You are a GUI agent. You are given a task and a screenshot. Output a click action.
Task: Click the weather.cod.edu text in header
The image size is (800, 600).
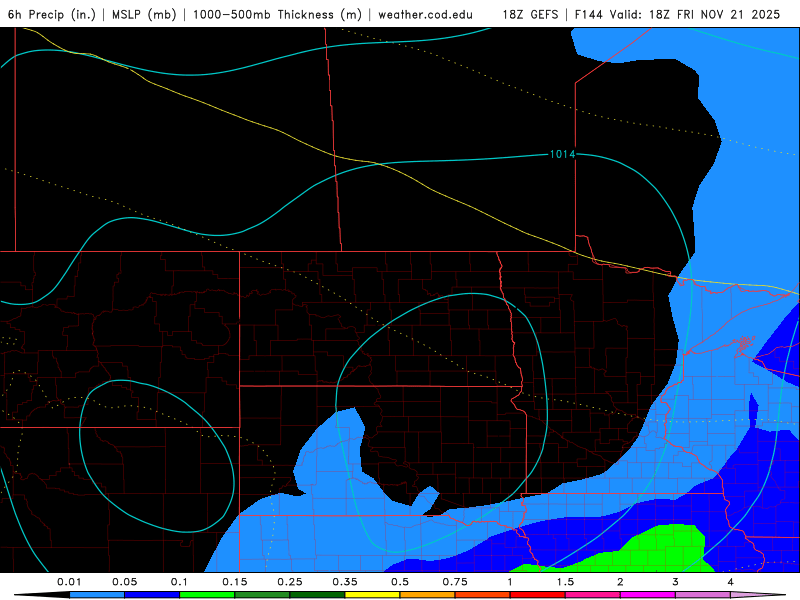pyautogui.click(x=425, y=14)
